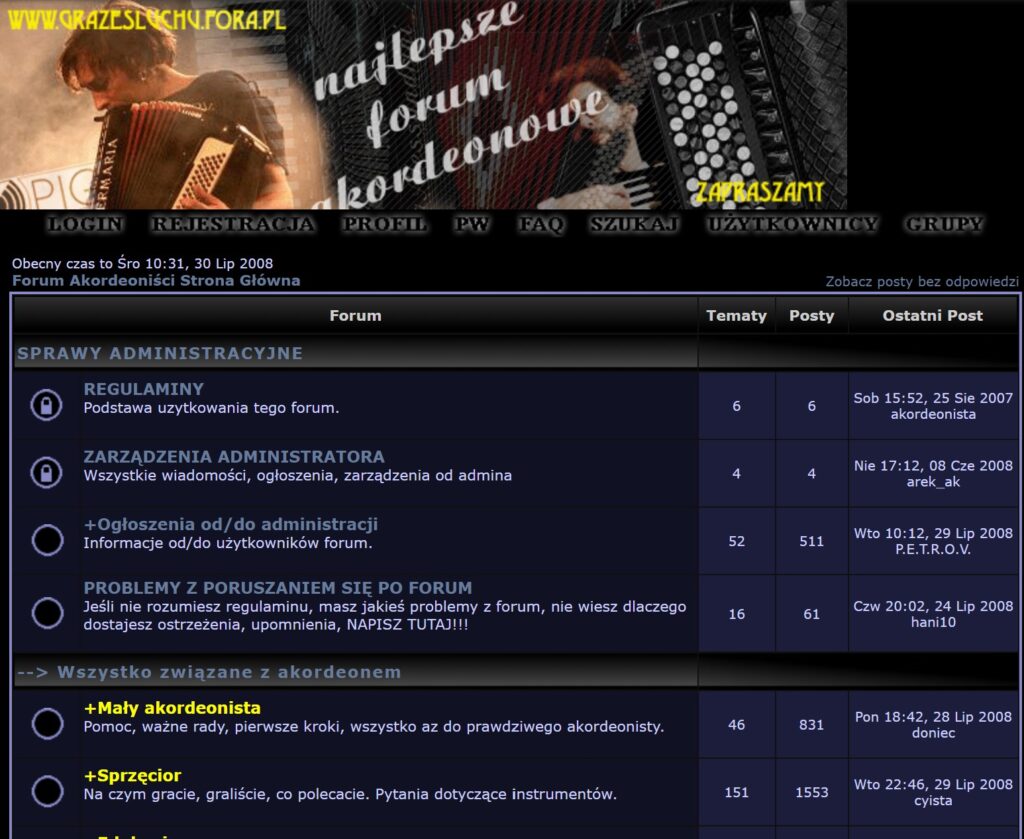This screenshot has width=1024, height=839.
Task: Click the circle icon beside Ogłoszenia od/do administracji
Action: coord(47,540)
